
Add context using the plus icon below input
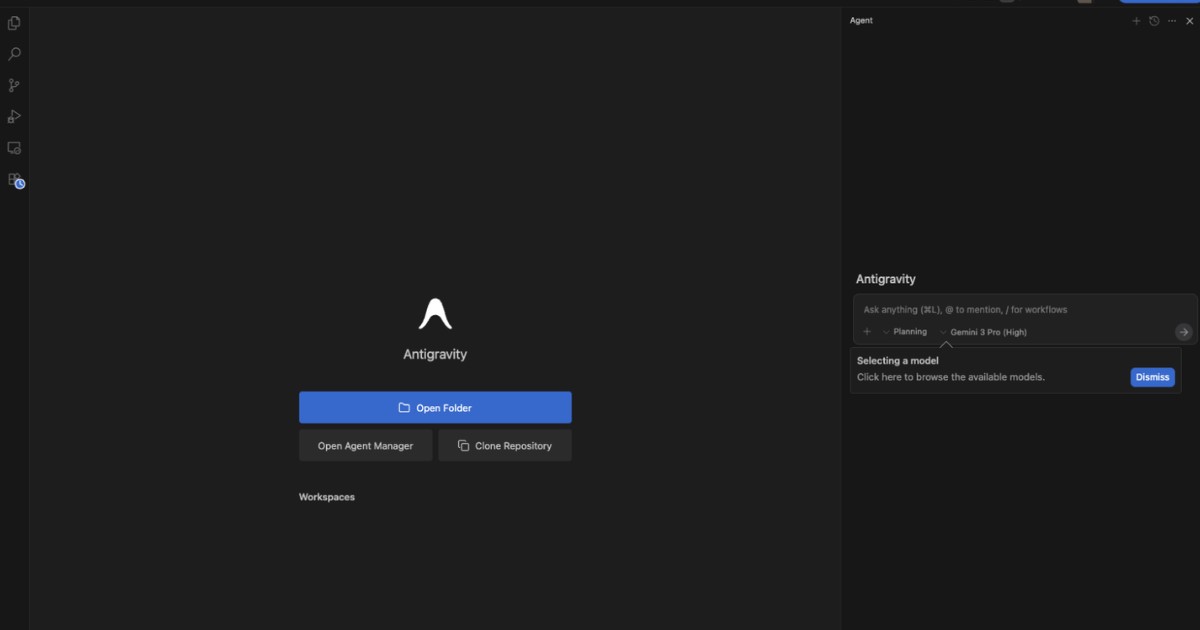tap(867, 332)
